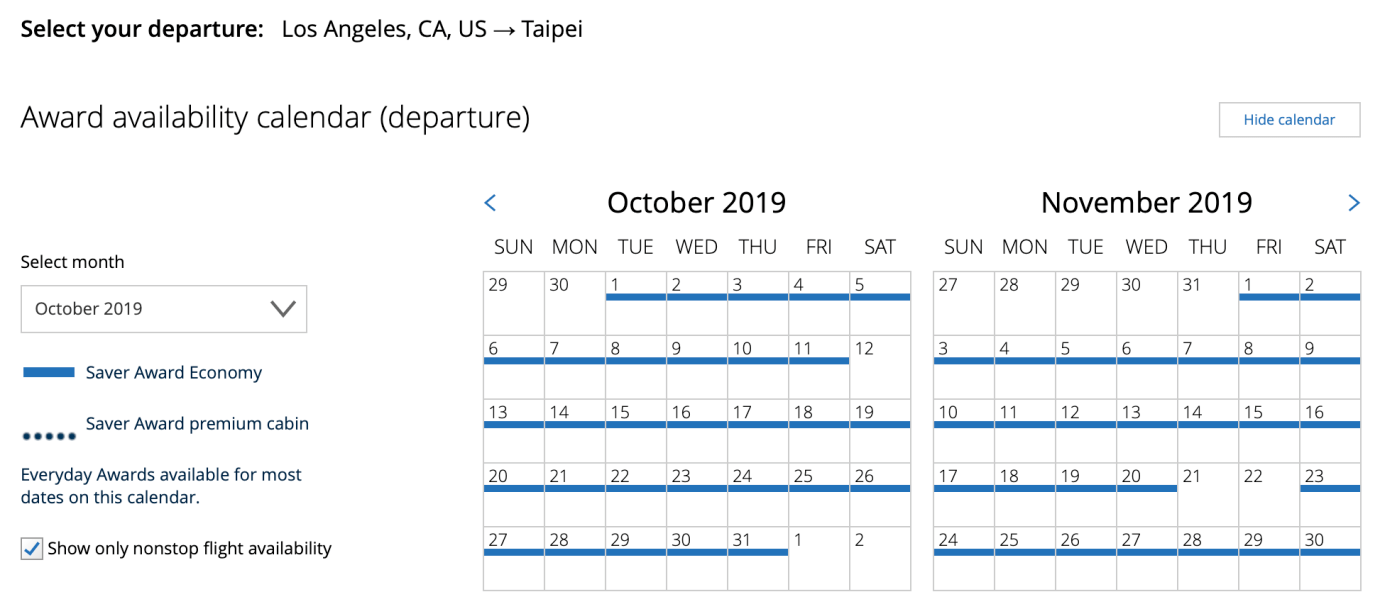Advance to next month arrow
The image size is (1380, 604).
point(1354,203)
